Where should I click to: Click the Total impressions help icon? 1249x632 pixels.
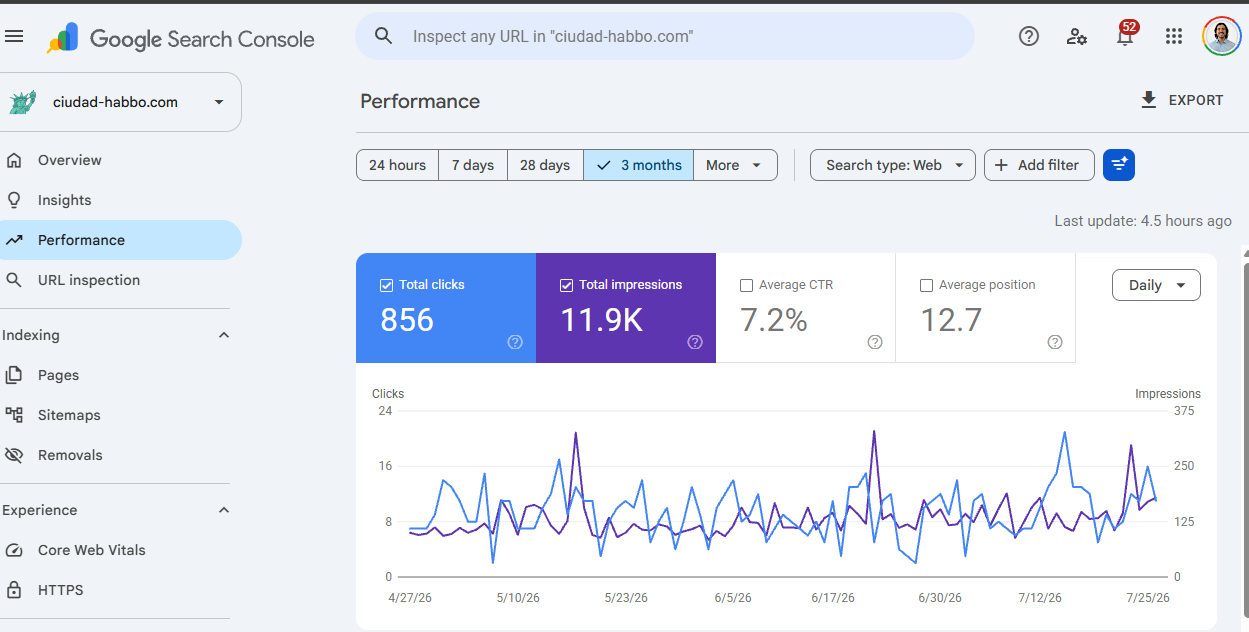[x=695, y=342]
